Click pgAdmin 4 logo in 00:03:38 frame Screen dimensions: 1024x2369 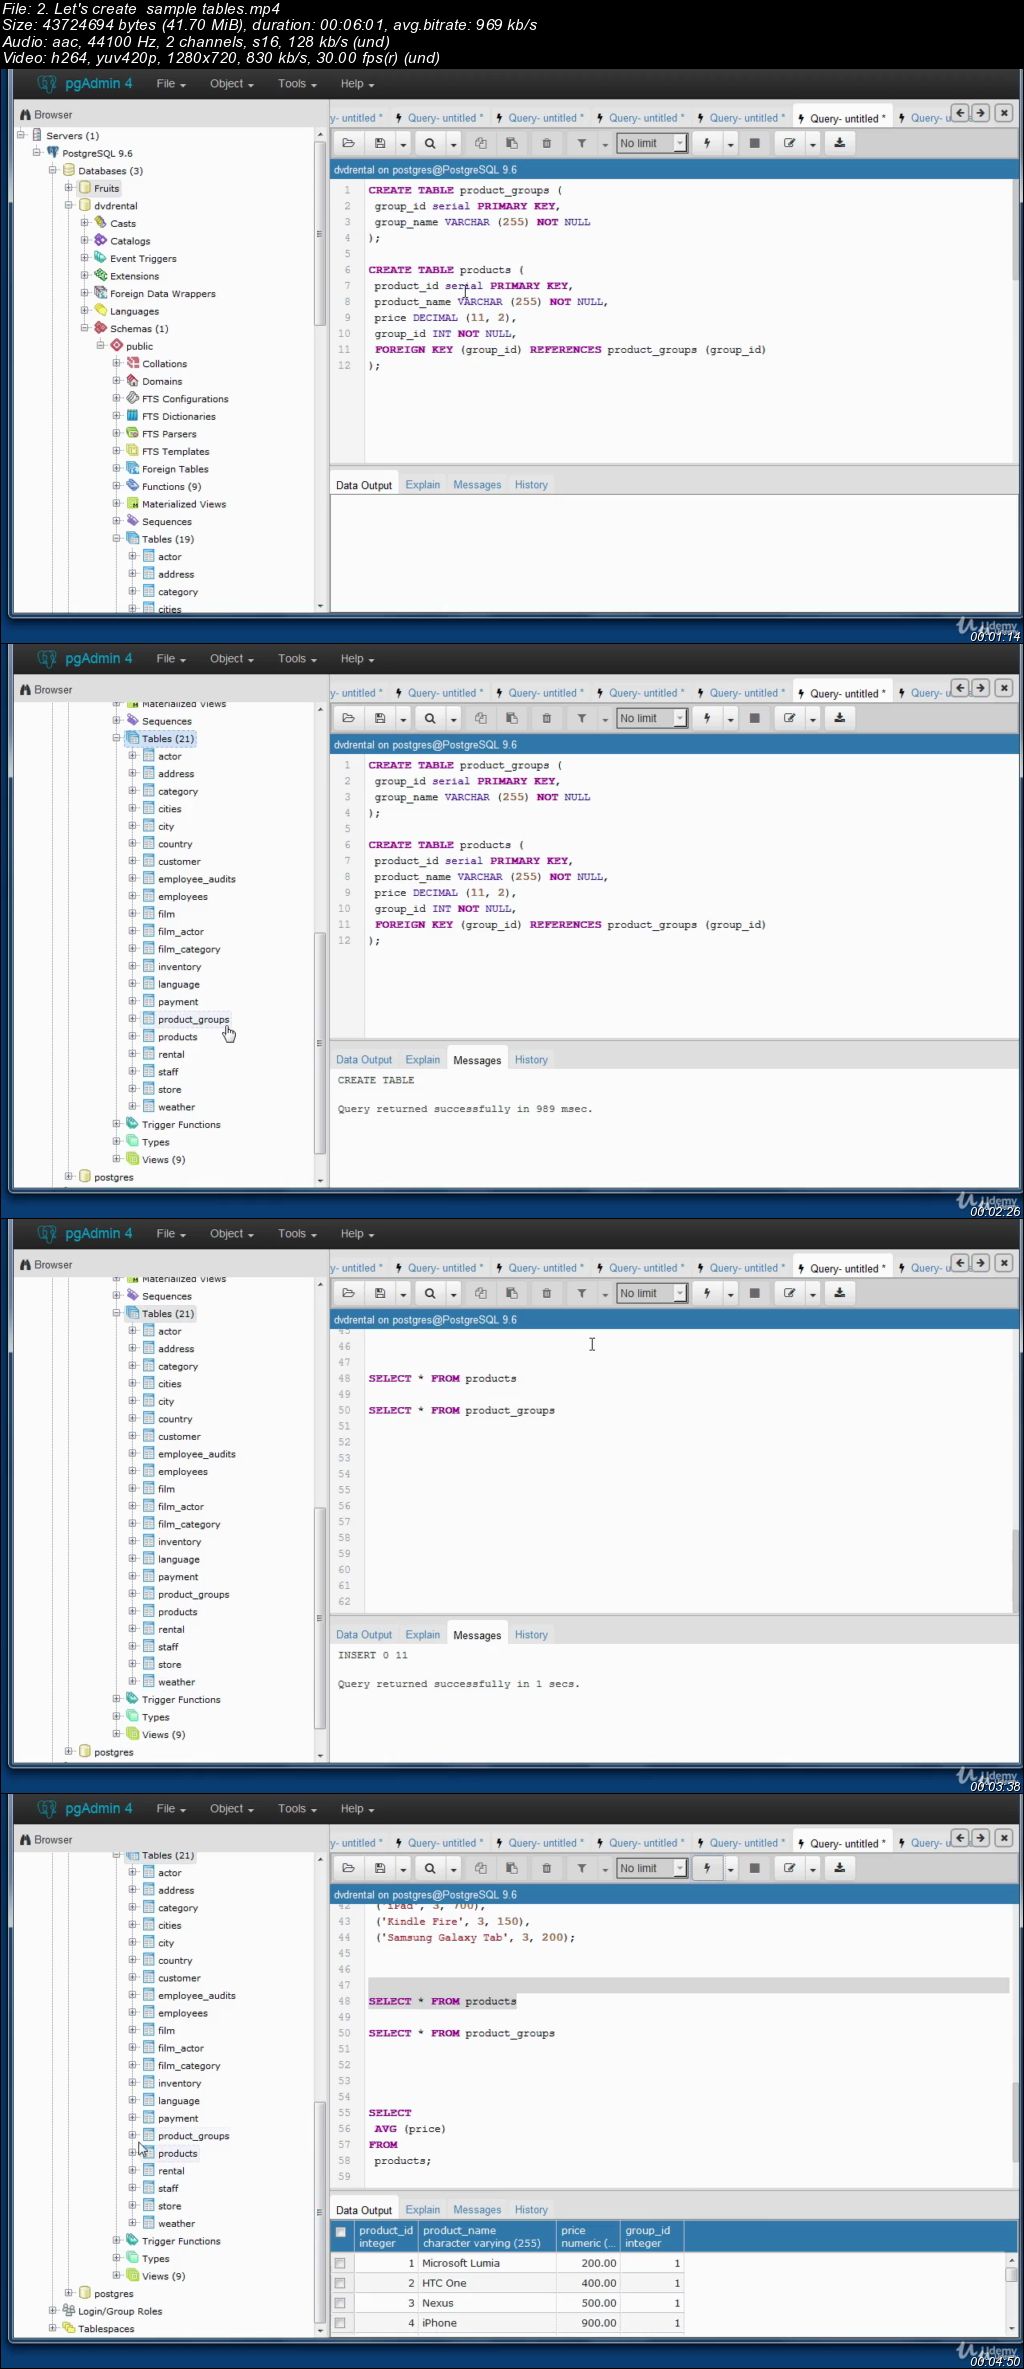(85, 1234)
